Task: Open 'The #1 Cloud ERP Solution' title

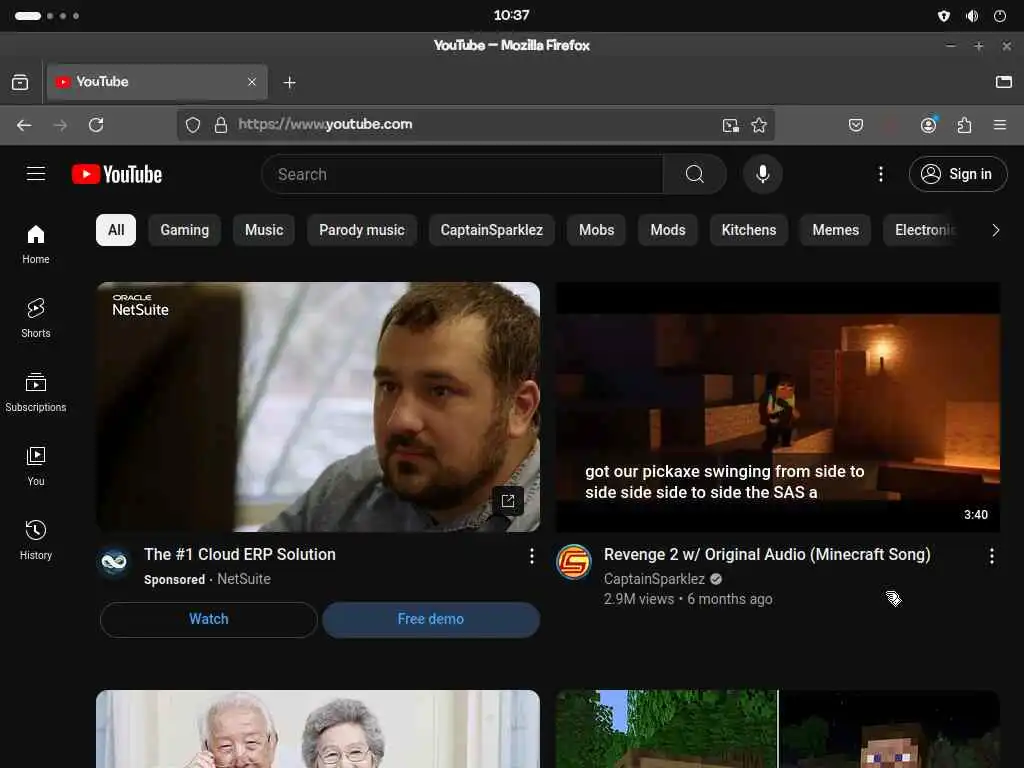Action: (x=240, y=554)
